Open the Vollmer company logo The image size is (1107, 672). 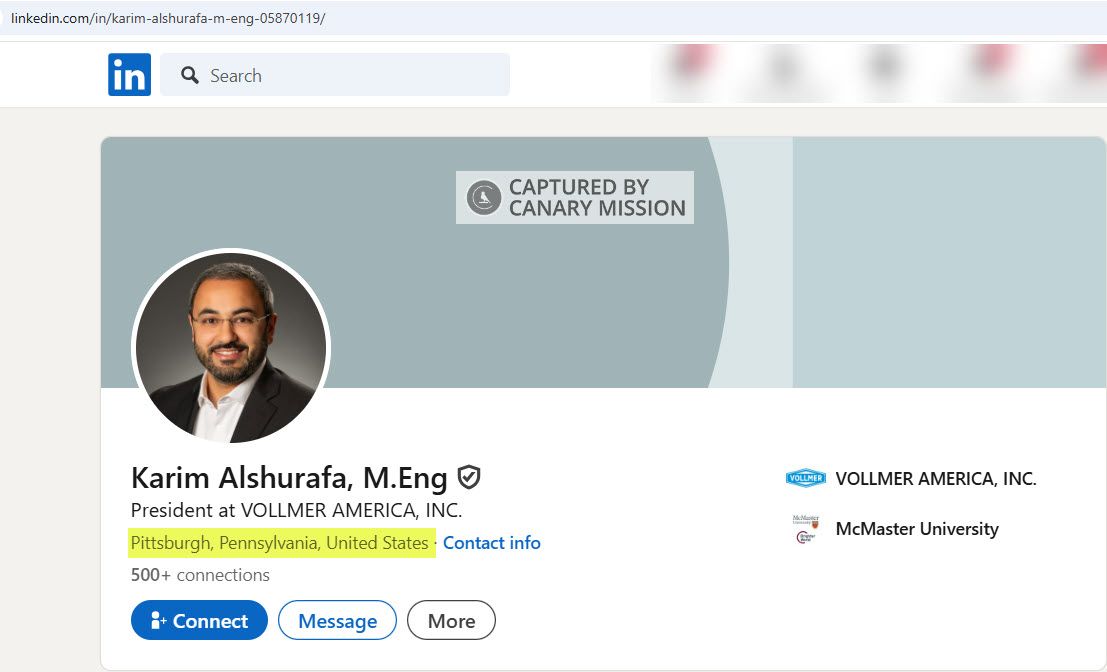pos(805,479)
